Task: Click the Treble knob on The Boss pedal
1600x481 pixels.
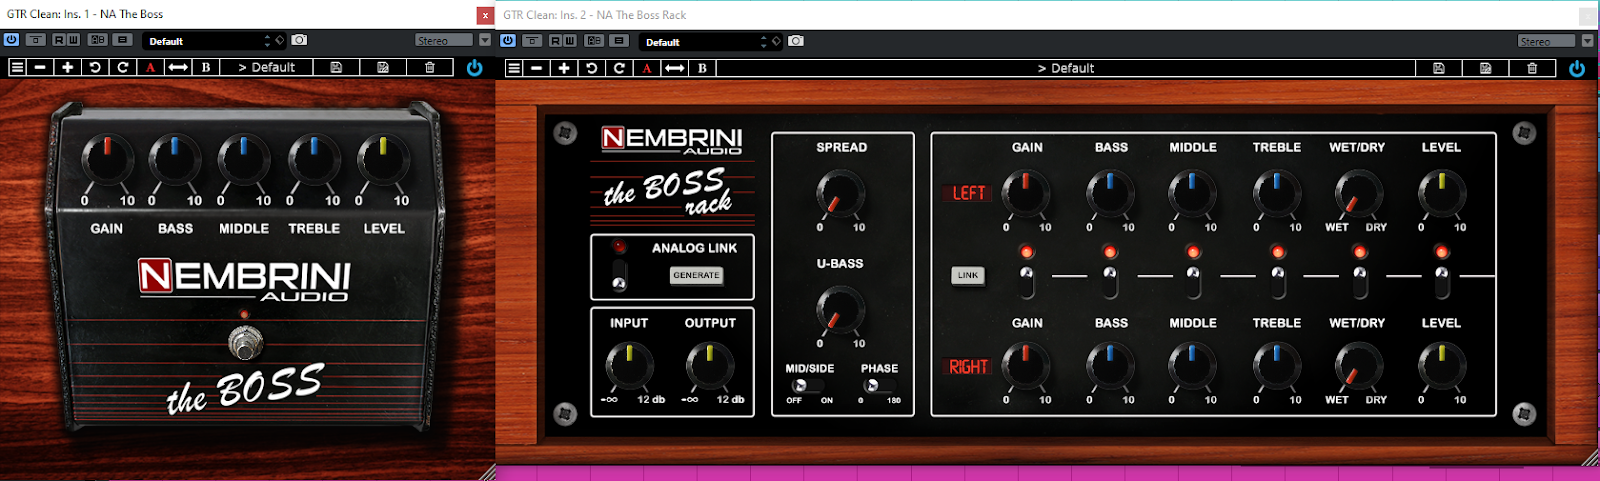Action: point(314,159)
